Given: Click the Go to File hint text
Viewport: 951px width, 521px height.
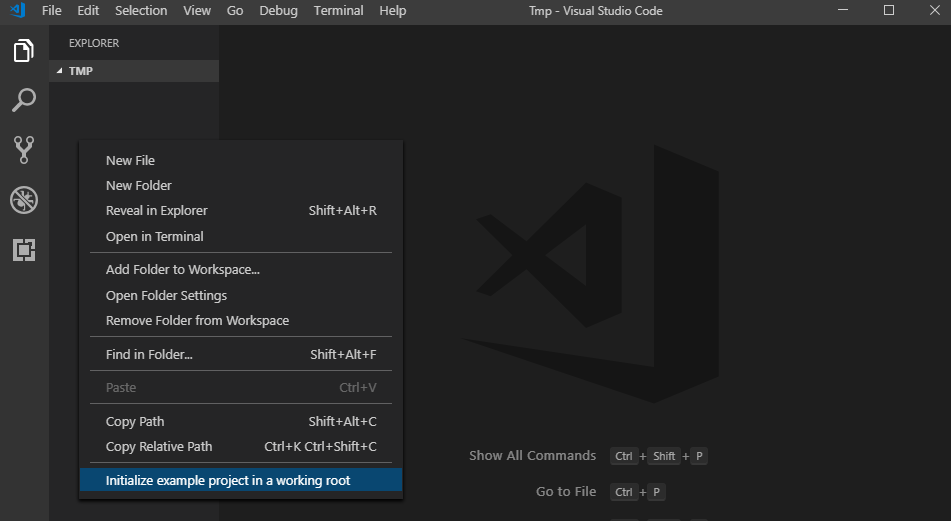Looking at the screenshot, I should pos(566,491).
